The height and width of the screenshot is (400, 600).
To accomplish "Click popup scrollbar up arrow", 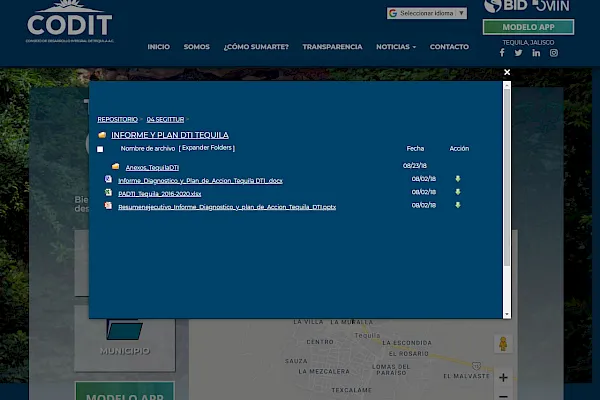I will pos(507,86).
